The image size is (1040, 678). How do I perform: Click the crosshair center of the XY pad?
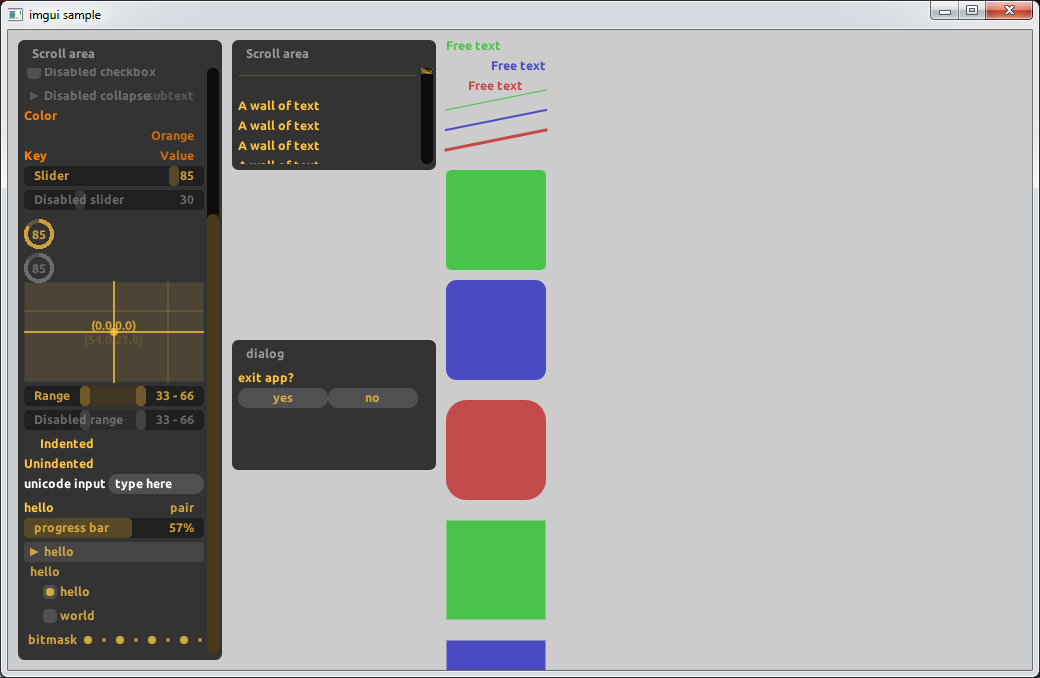click(114, 332)
